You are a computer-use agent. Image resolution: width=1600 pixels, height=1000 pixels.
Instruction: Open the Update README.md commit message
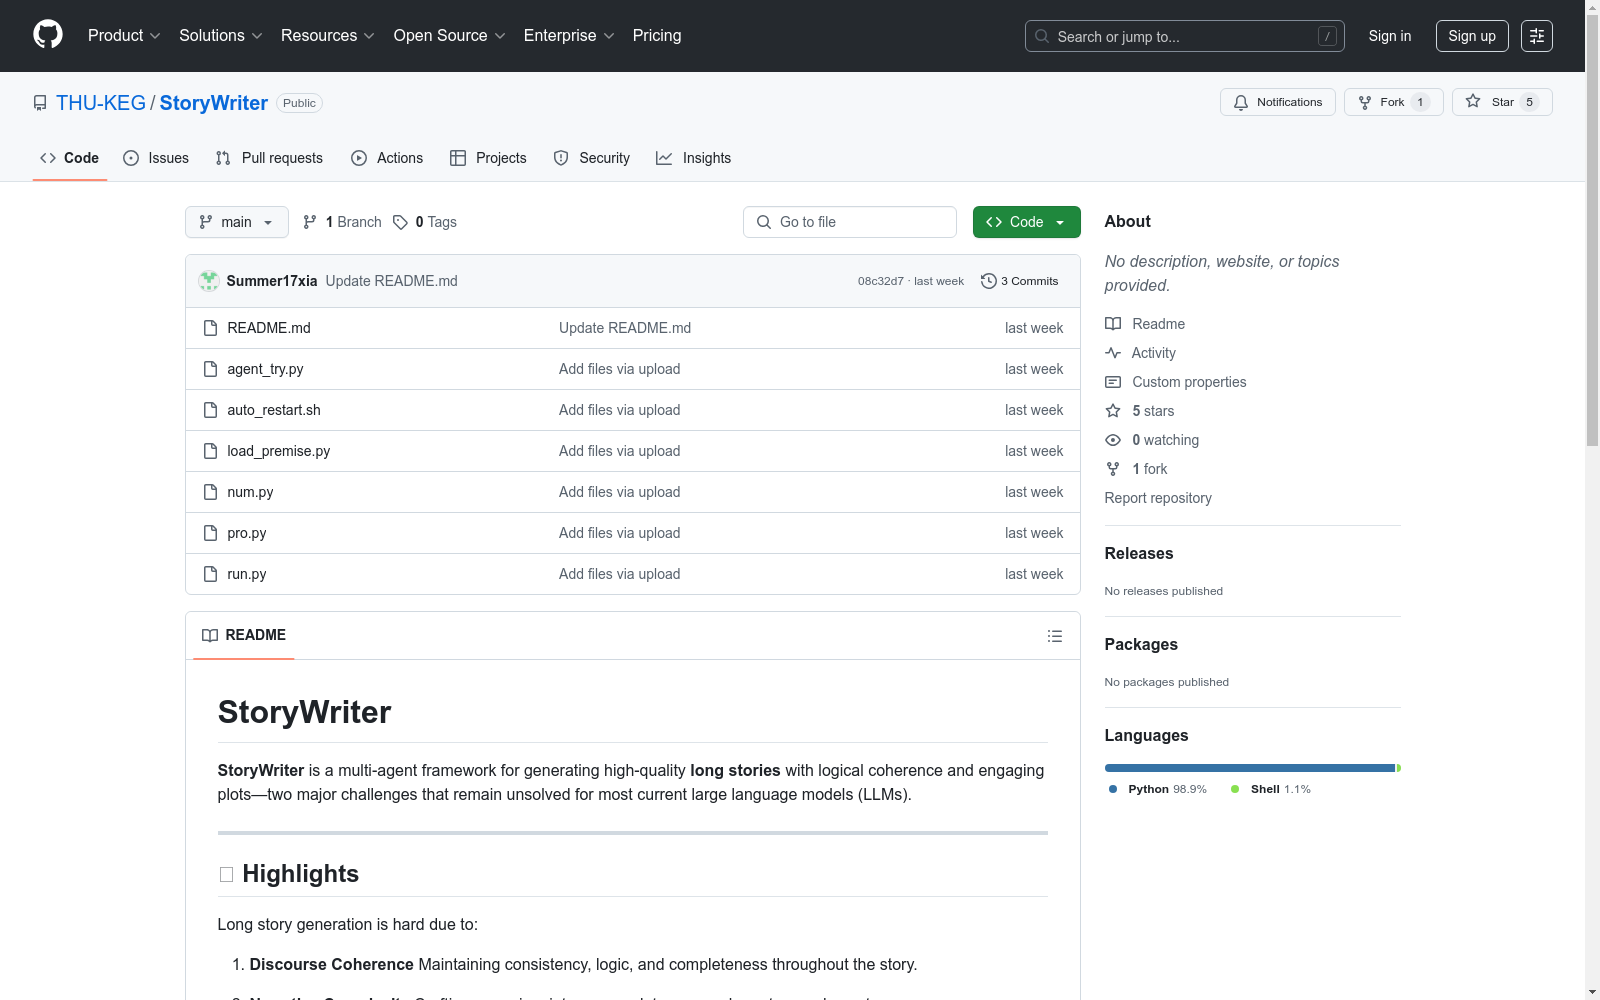click(392, 281)
